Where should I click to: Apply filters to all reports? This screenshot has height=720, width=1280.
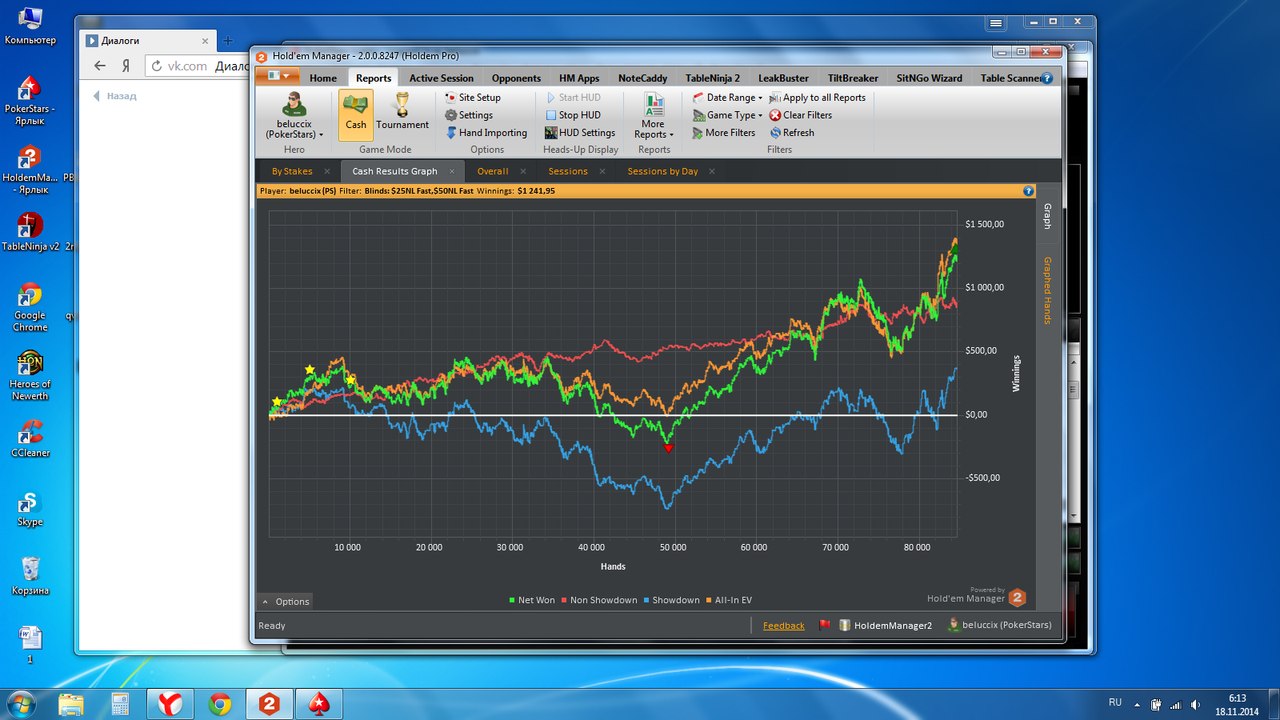coord(817,98)
